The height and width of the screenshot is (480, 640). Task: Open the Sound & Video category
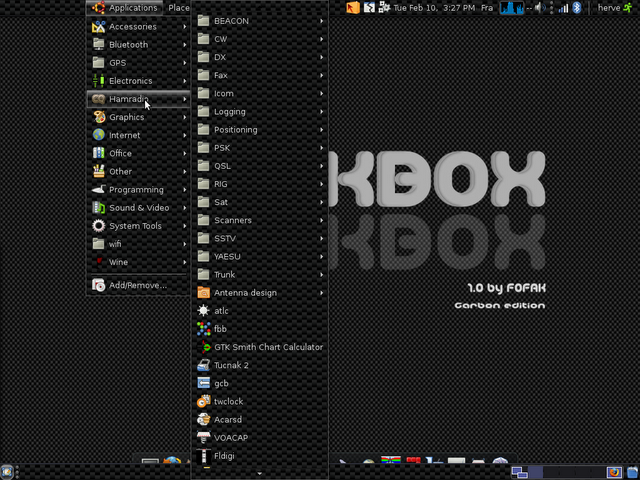138,208
